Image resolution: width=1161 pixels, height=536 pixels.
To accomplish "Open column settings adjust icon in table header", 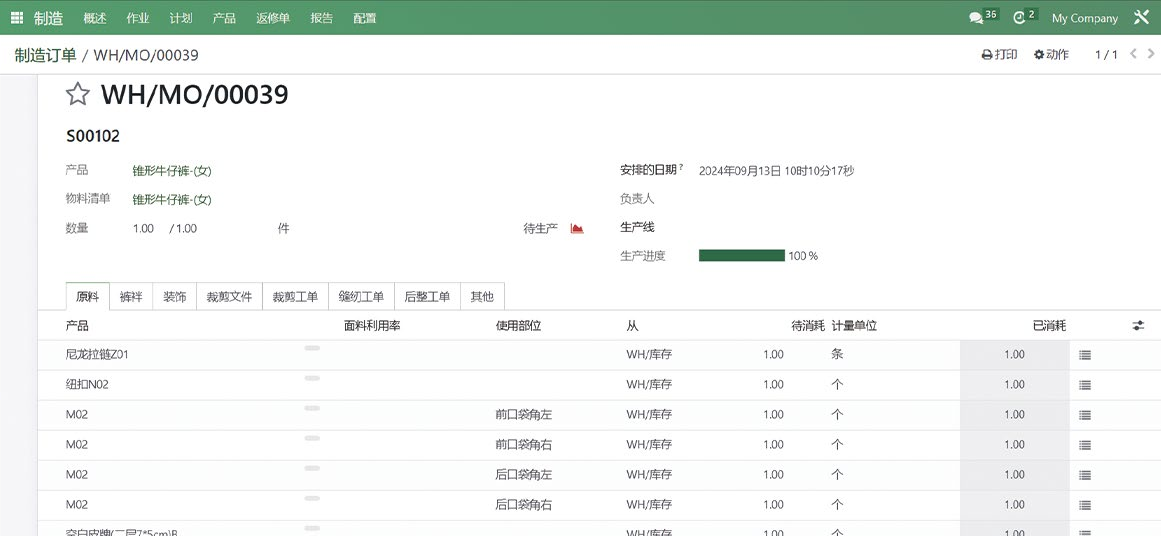I will 1138,325.
